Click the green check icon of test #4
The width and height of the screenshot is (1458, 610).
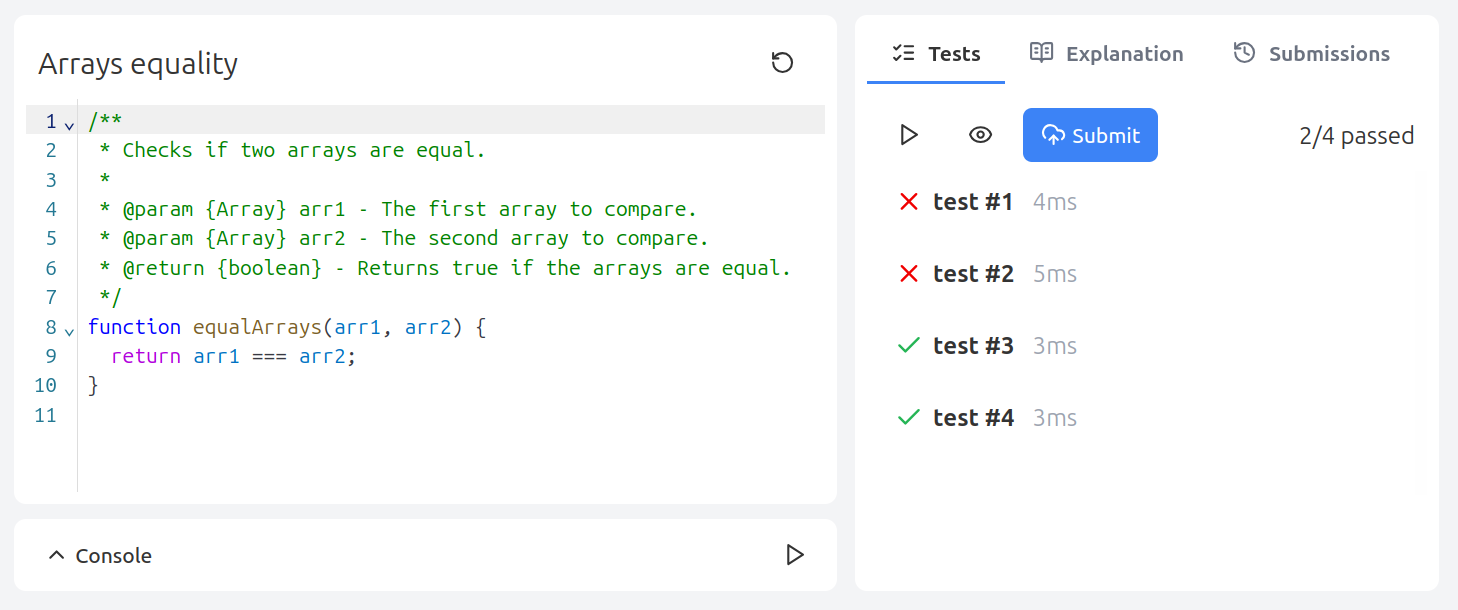click(908, 418)
